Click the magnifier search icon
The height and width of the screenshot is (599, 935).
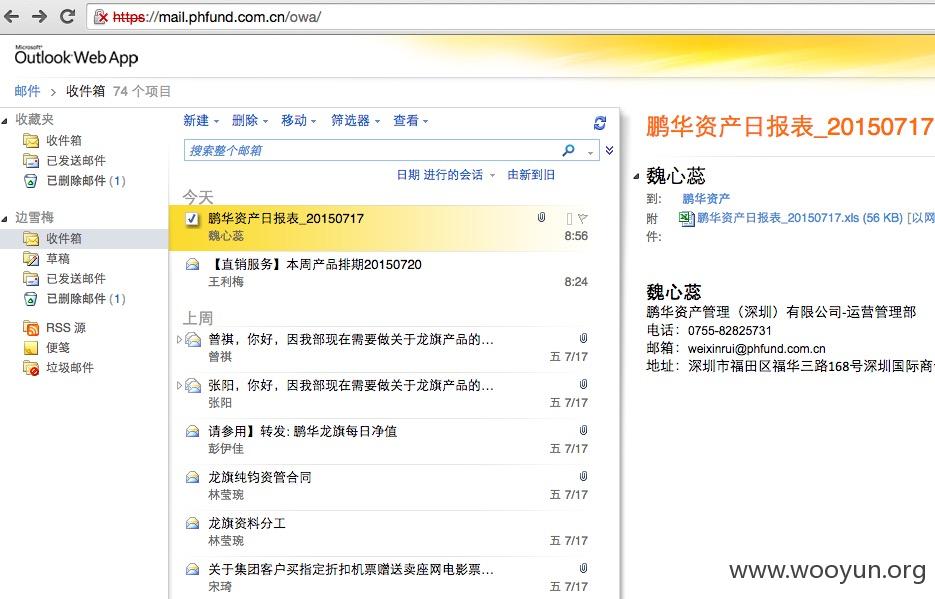pos(569,150)
